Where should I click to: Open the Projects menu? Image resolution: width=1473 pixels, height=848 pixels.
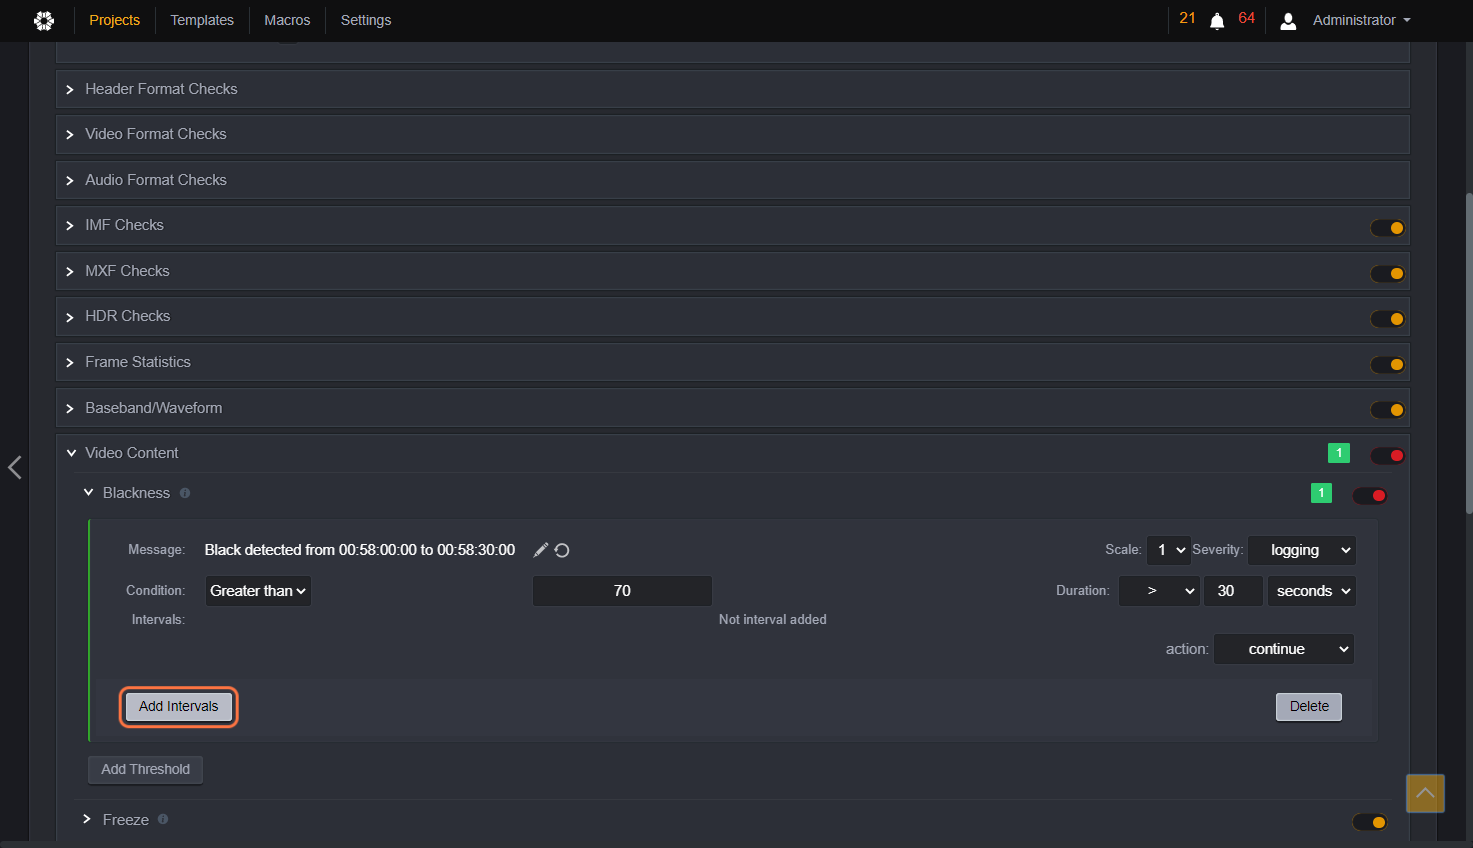click(115, 20)
